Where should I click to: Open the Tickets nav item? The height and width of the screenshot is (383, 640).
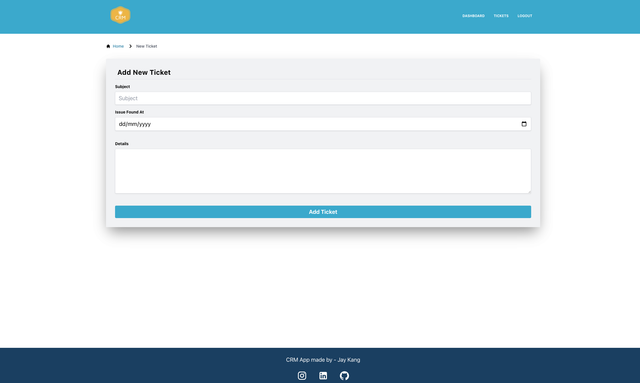501,16
